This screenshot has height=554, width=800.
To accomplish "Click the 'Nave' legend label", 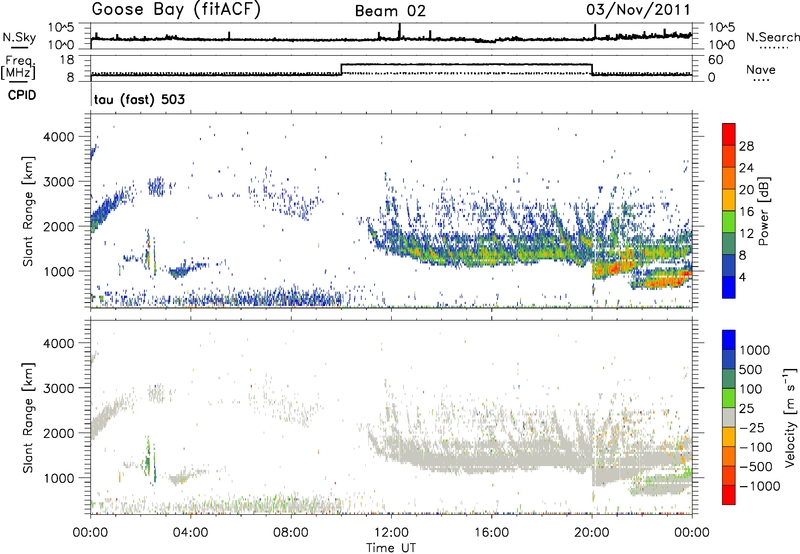I will [761, 69].
